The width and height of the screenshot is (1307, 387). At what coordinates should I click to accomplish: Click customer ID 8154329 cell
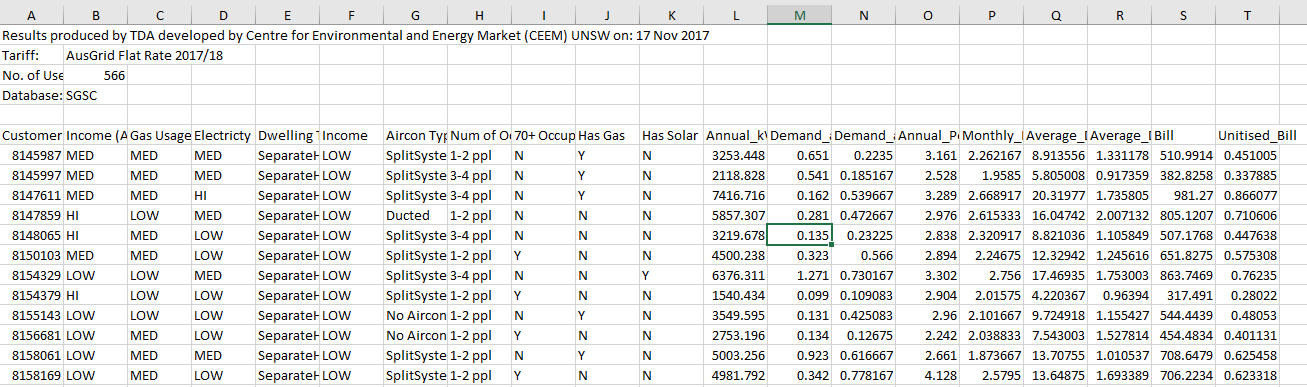[33, 277]
